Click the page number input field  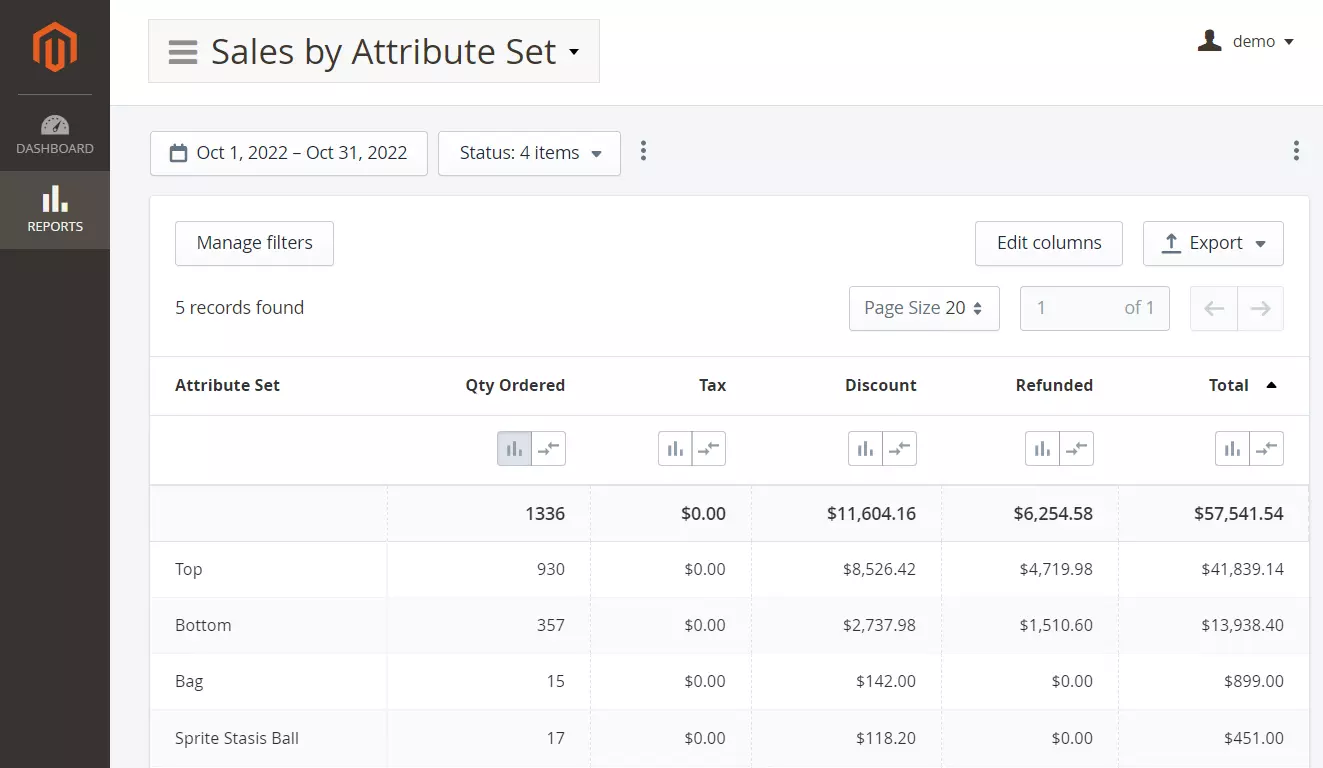pyautogui.click(x=1070, y=309)
